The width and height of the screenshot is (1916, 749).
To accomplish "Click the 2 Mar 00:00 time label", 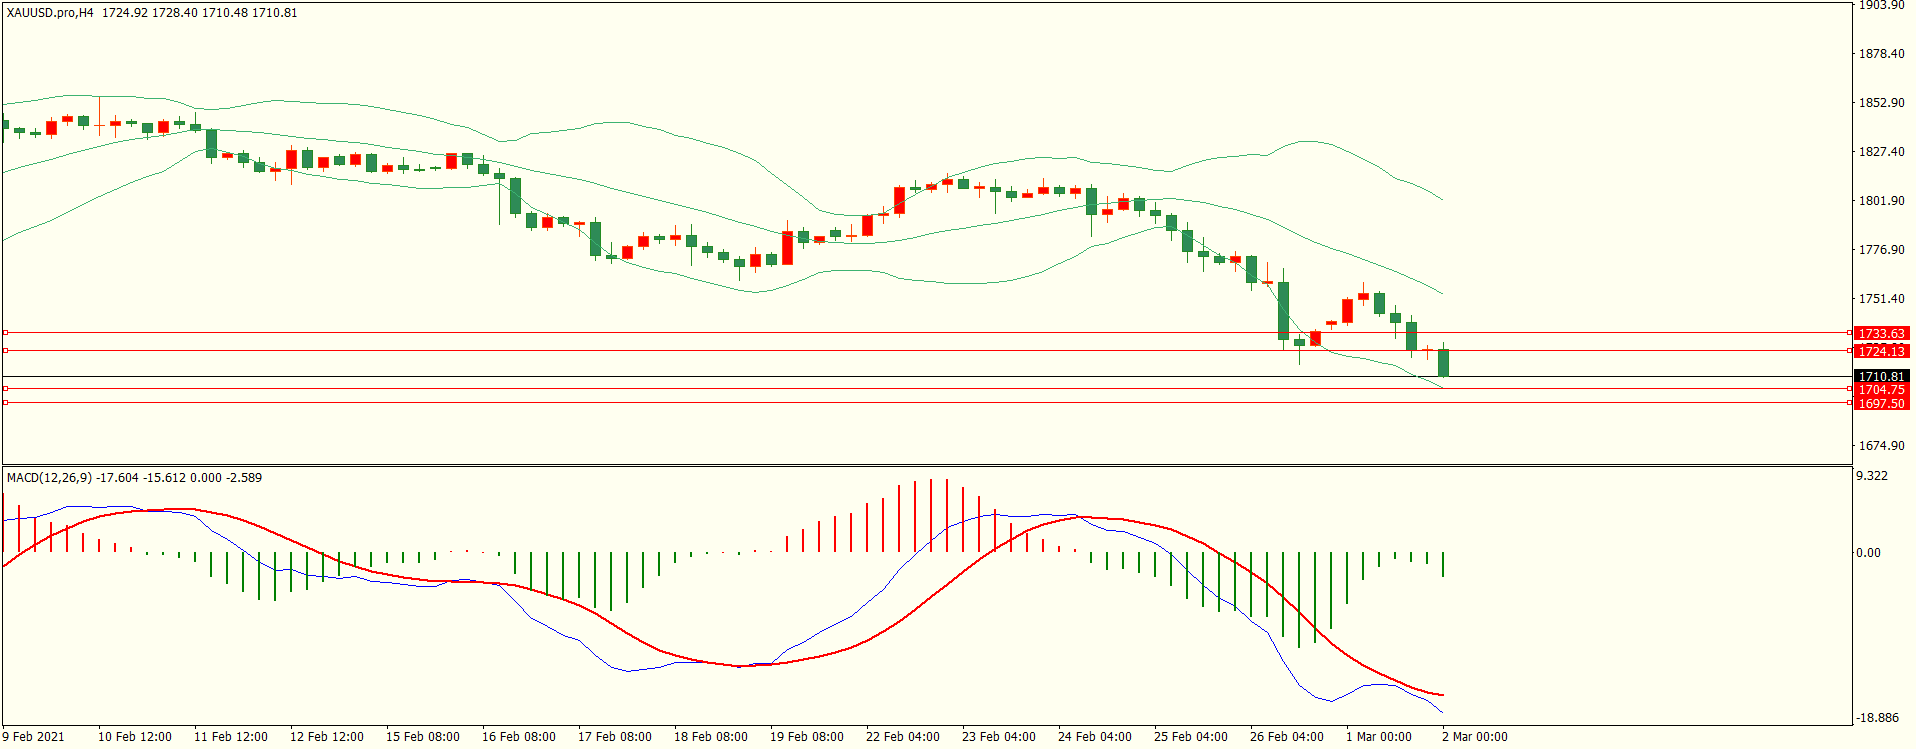I will coord(1475,737).
